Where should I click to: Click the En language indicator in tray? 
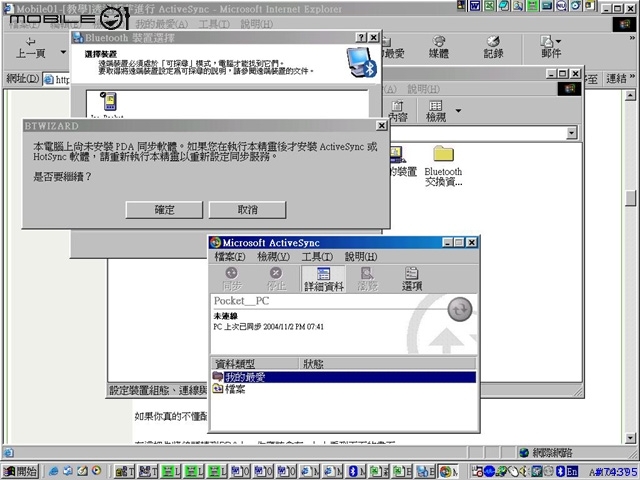click(572, 471)
